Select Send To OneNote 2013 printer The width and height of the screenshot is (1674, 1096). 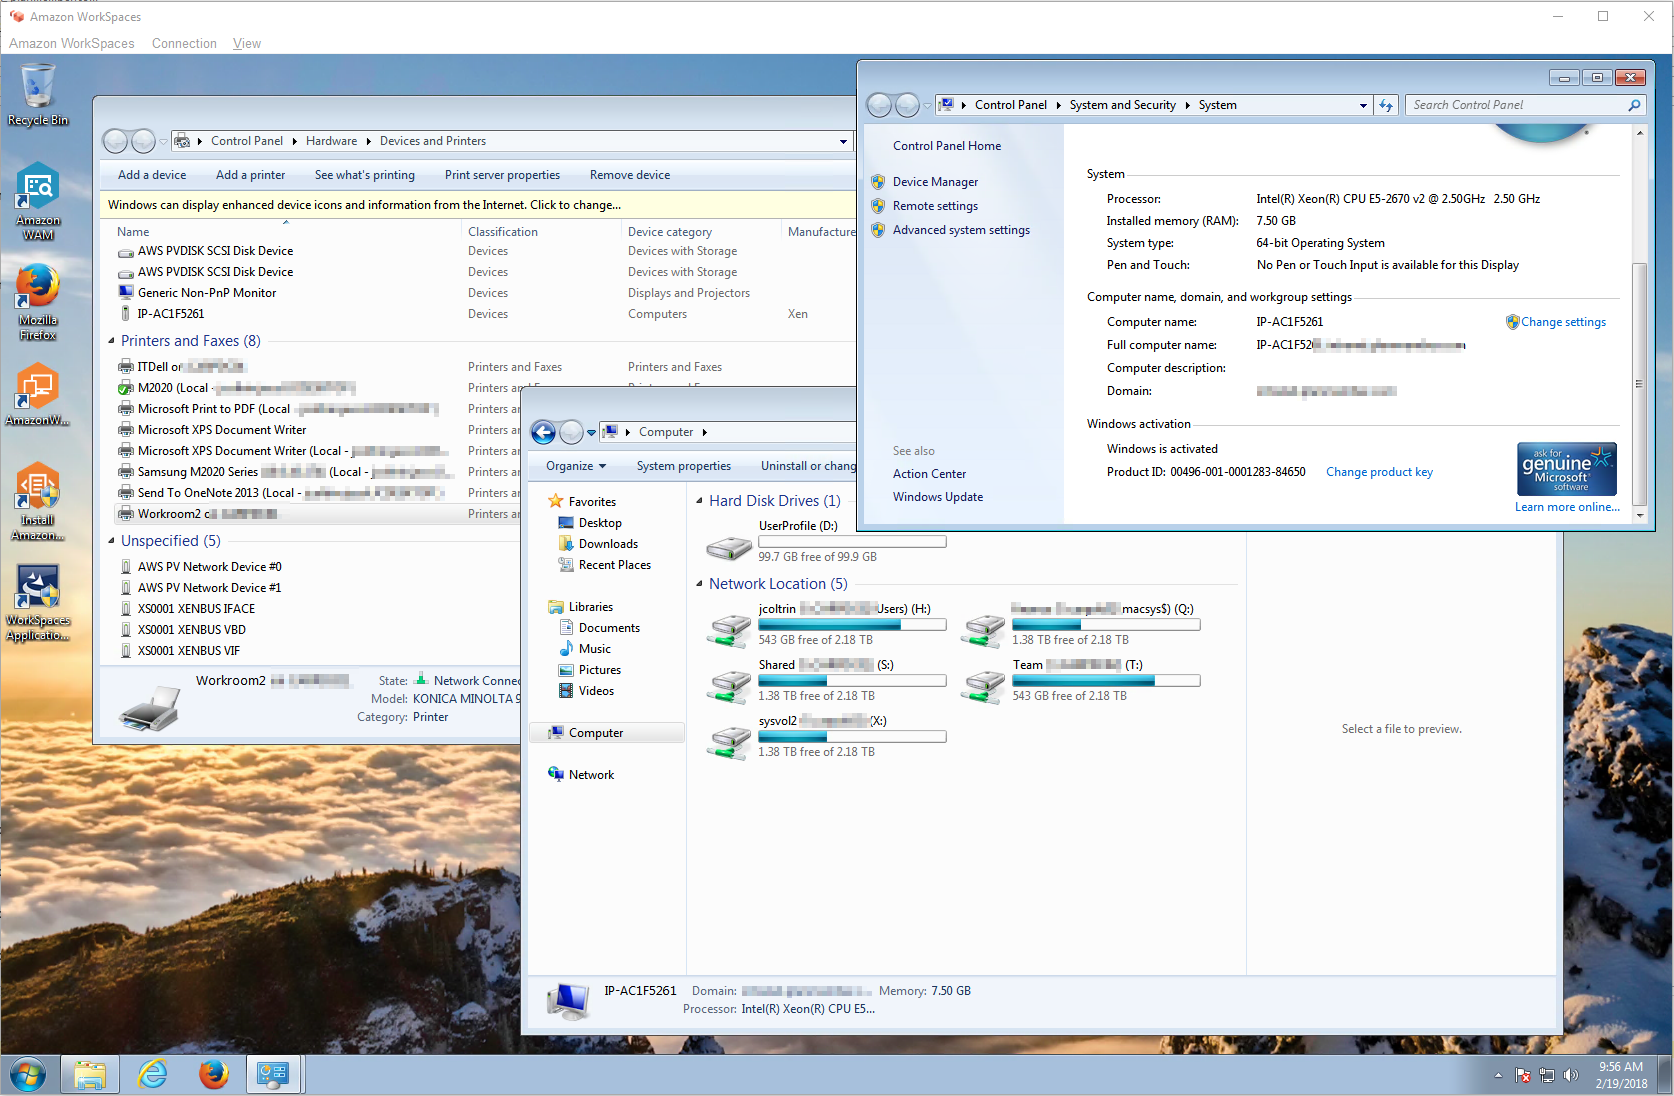pyautogui.click(x=280, y=493)
